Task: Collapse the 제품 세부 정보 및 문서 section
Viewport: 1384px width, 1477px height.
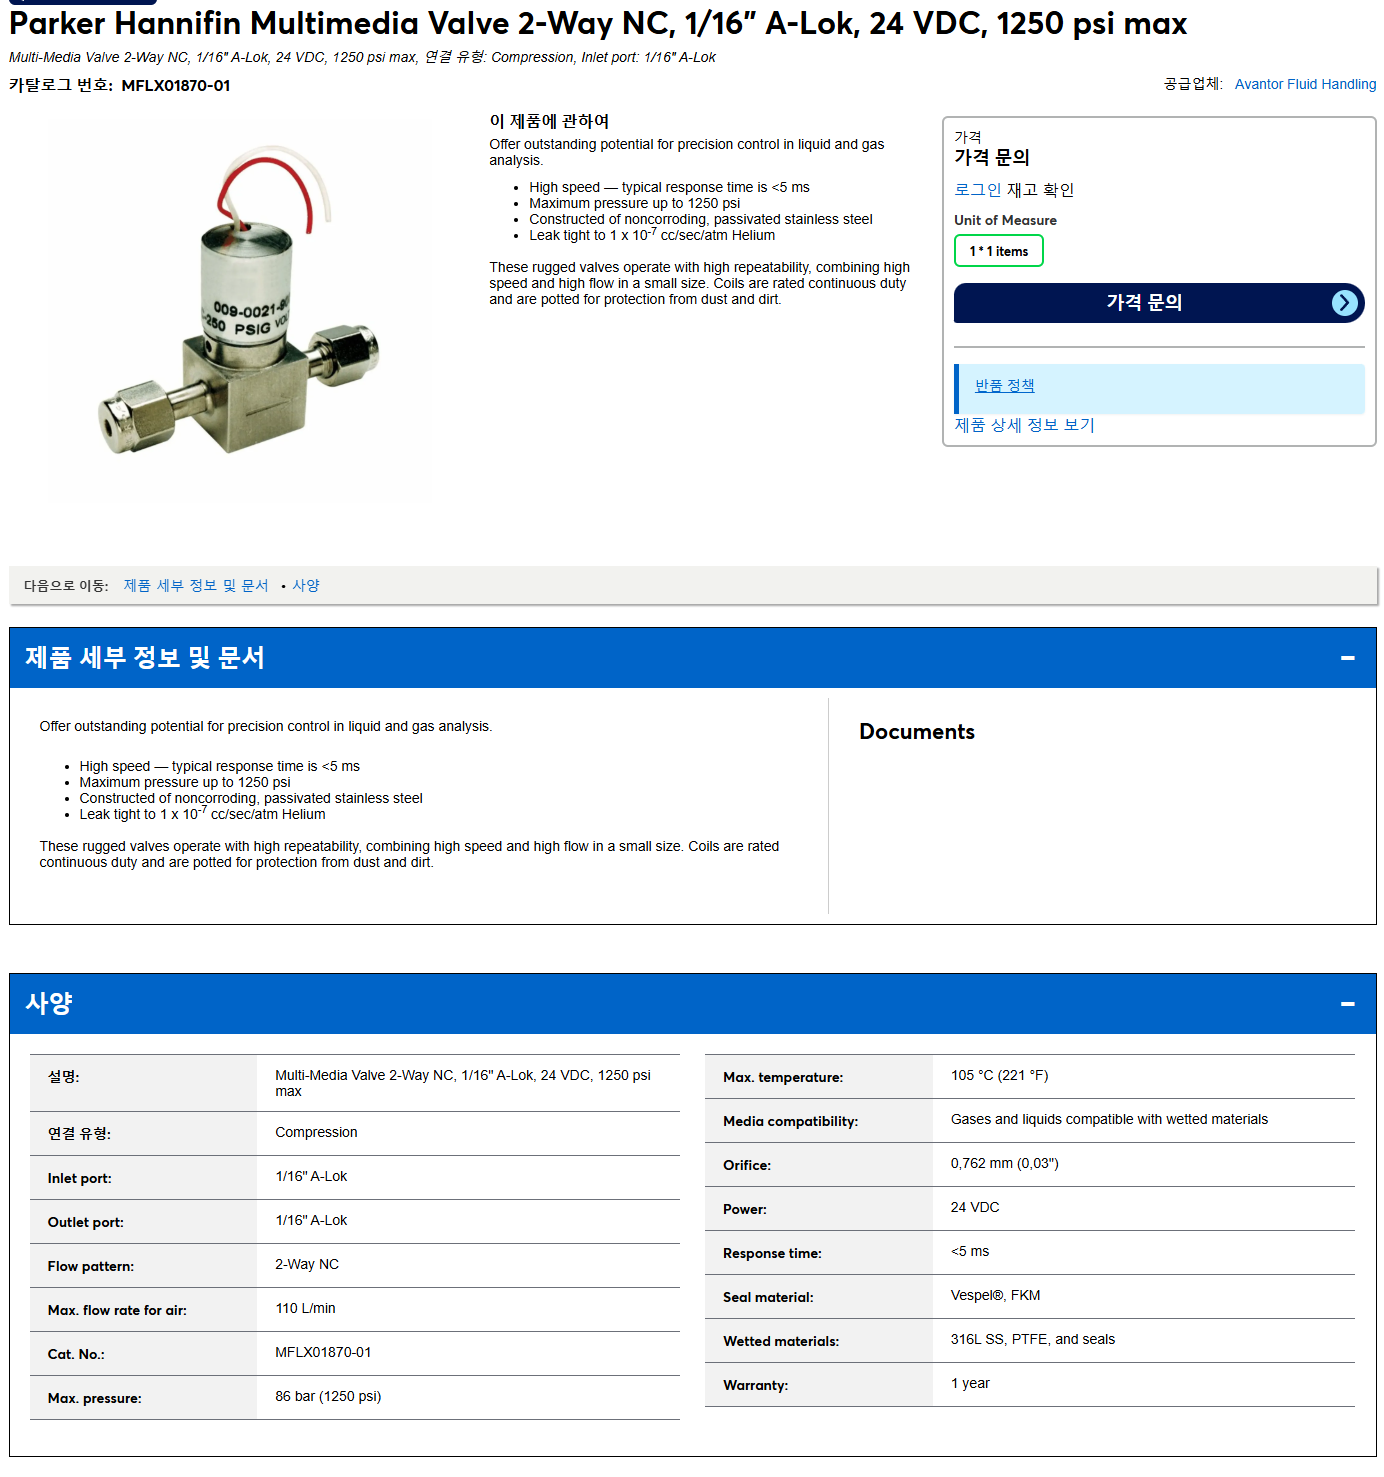Action: coord(1347,658)
